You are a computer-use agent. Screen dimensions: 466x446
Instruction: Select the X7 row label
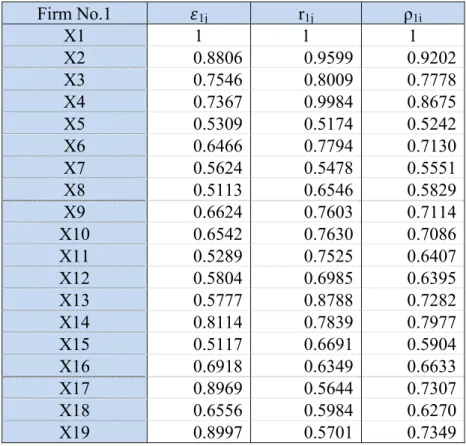coord(74,168)
